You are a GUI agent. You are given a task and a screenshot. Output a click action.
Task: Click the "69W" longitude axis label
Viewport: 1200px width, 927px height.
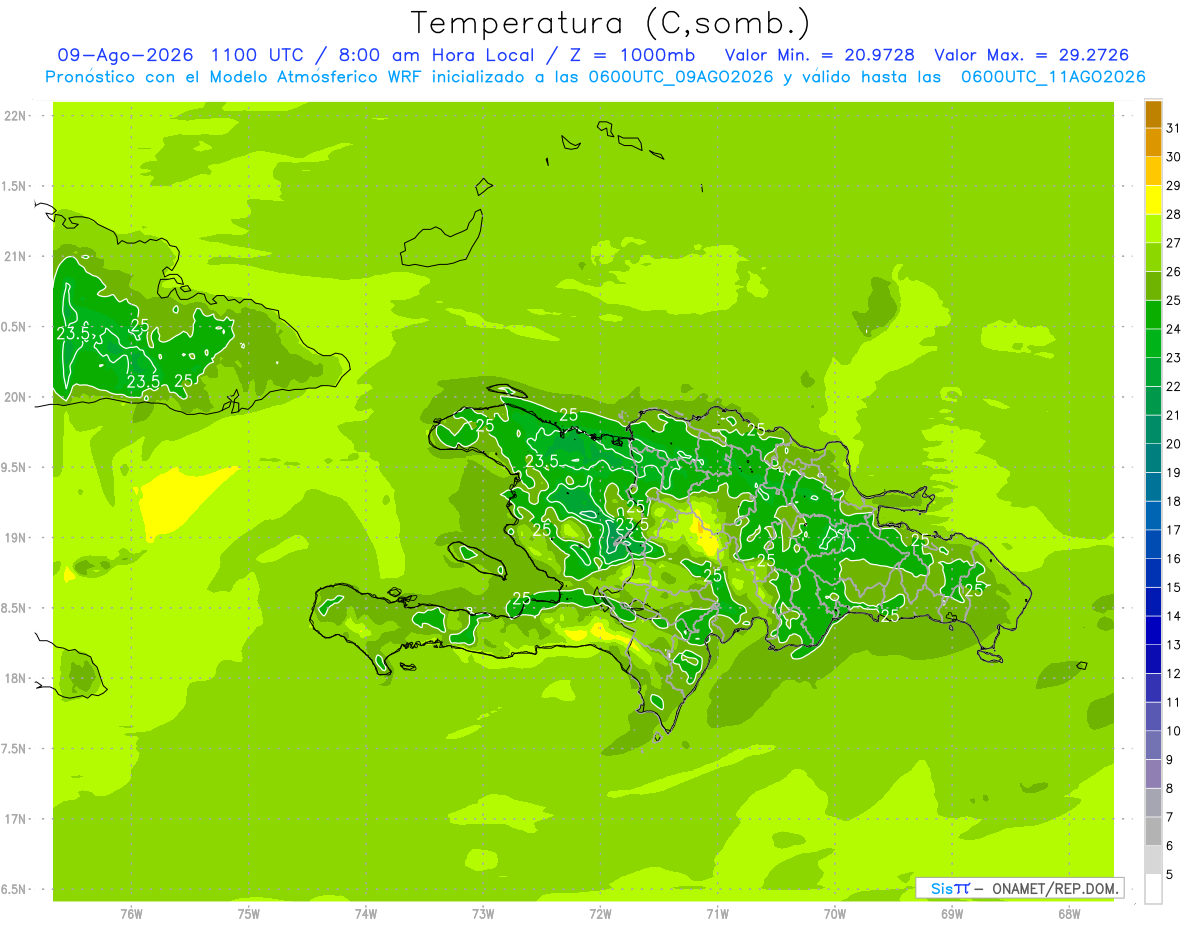(952, 914)
